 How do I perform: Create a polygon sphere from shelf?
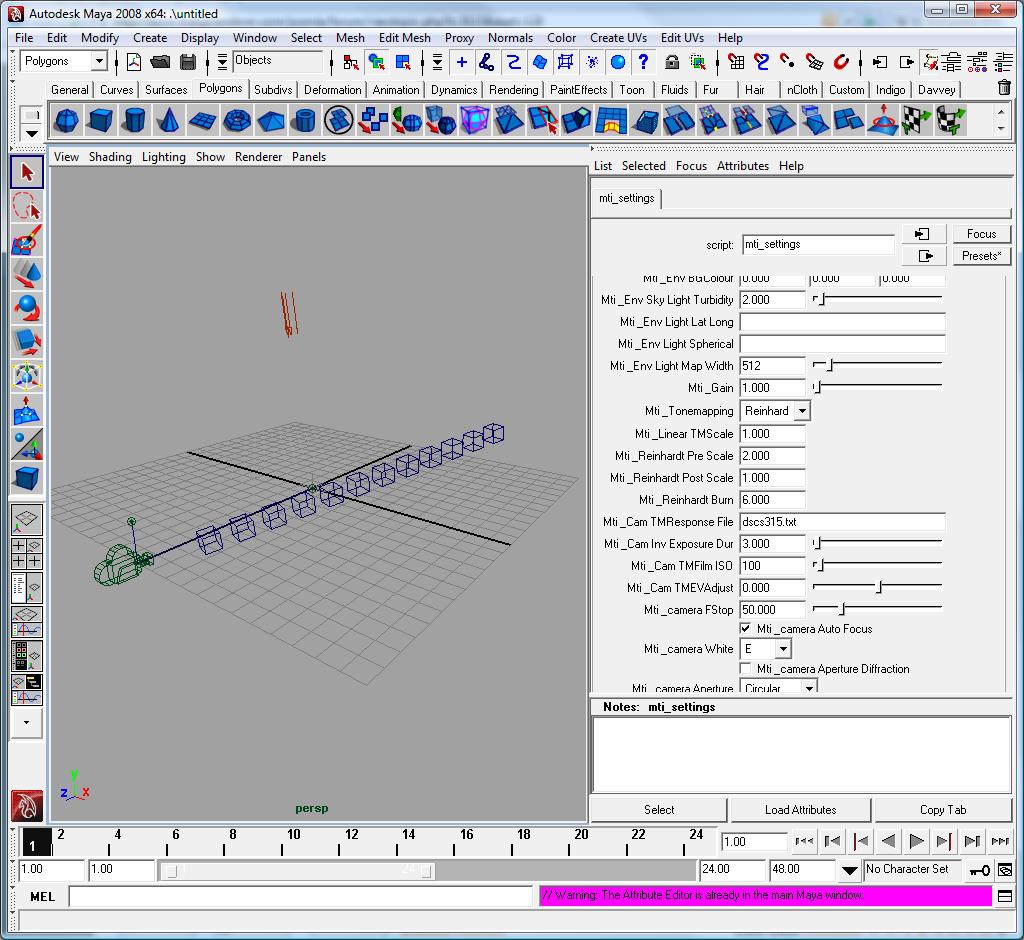(66, 120)
